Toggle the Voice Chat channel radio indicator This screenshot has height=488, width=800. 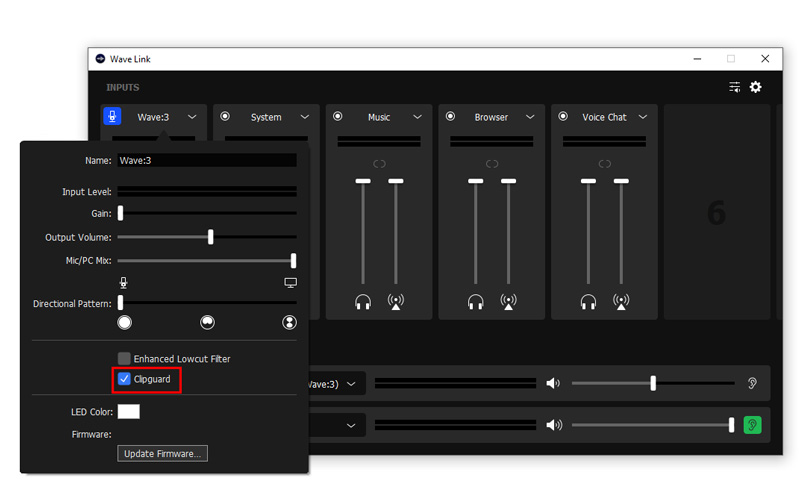click(563, 116)
